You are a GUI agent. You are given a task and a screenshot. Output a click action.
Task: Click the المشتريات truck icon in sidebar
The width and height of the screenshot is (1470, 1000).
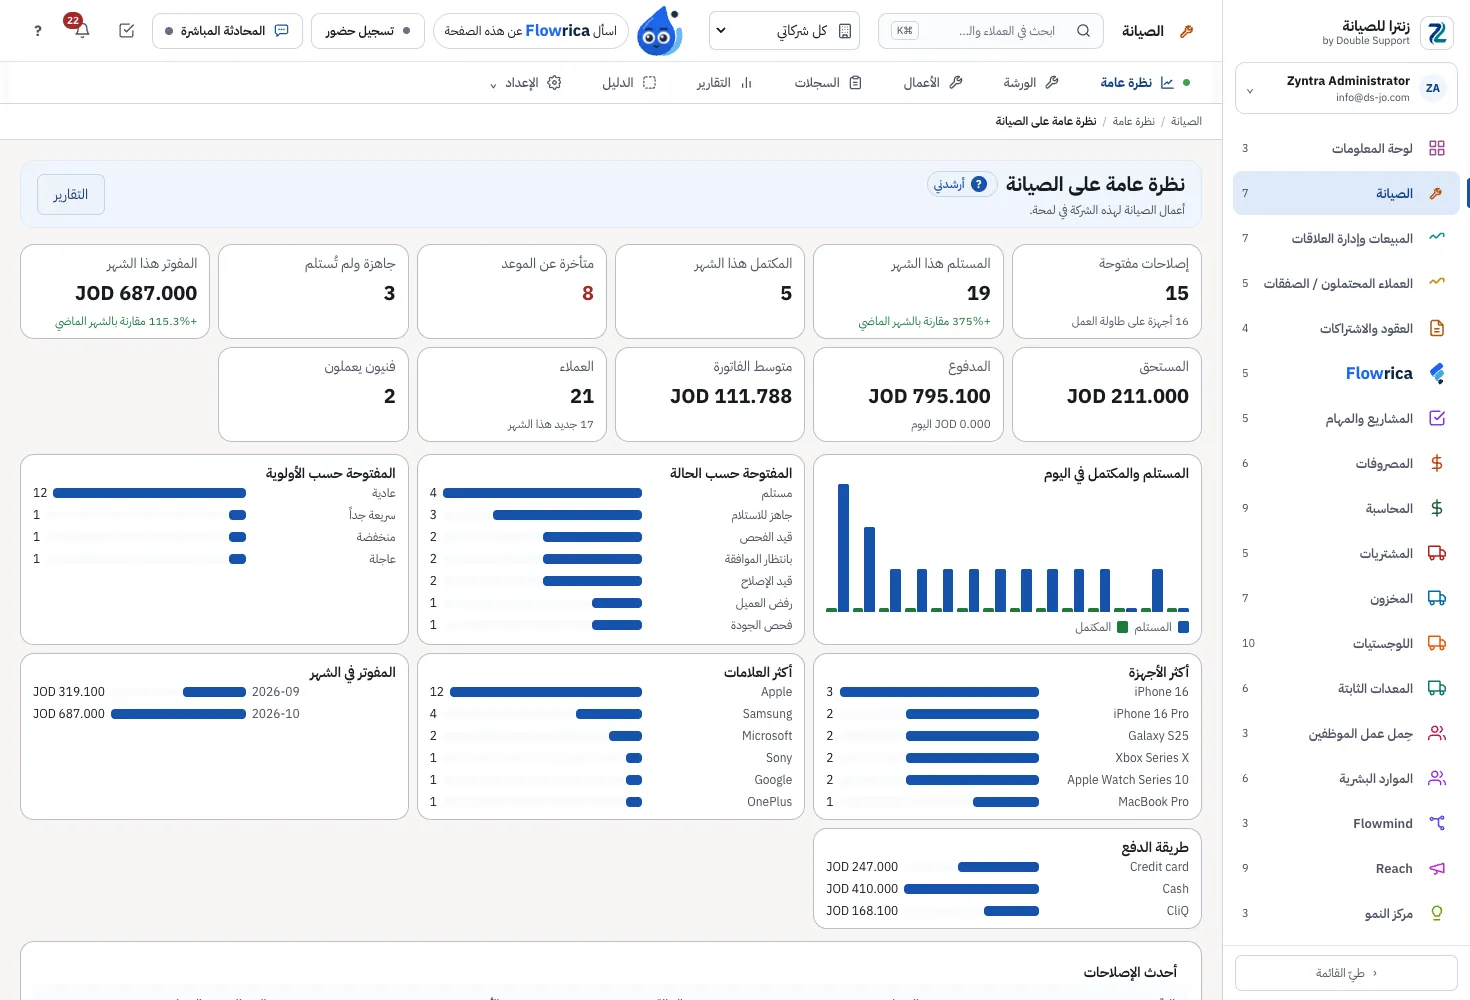(x=1437, y=553)
